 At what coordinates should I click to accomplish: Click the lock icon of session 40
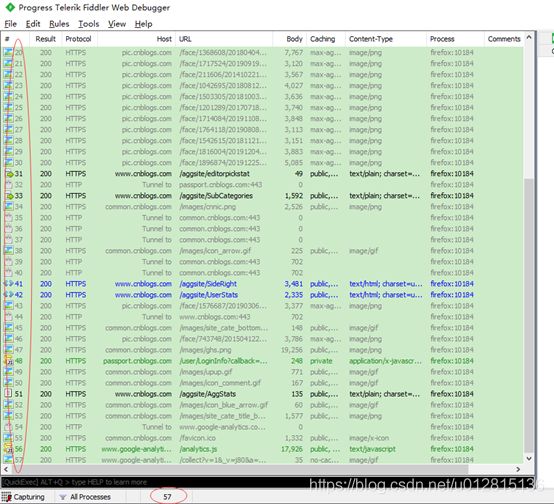[8, 273]
